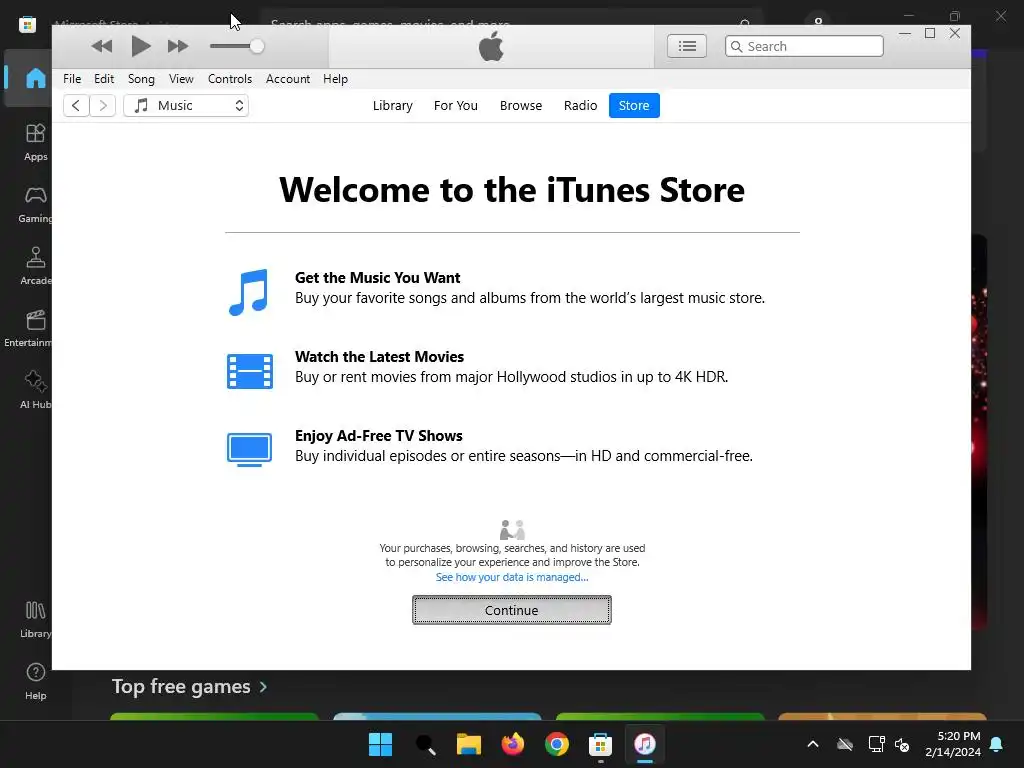1024x768 pixels.
Task: Click the Apple logo in the iTunes header
Action: click(491, 46)
